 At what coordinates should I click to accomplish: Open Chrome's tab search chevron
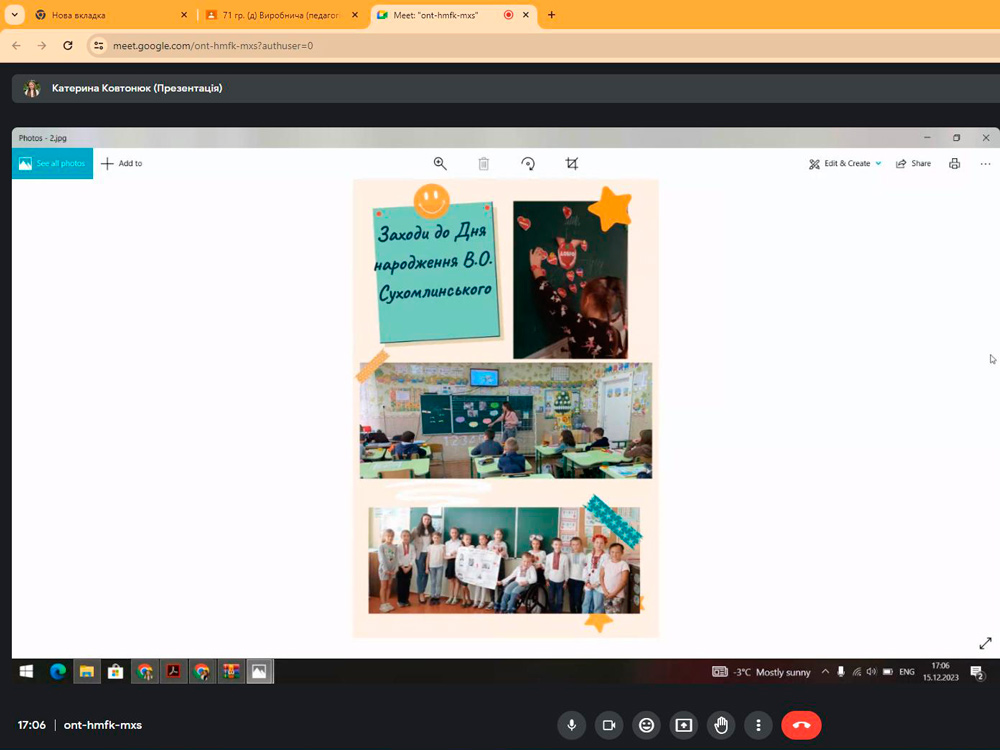15,15
